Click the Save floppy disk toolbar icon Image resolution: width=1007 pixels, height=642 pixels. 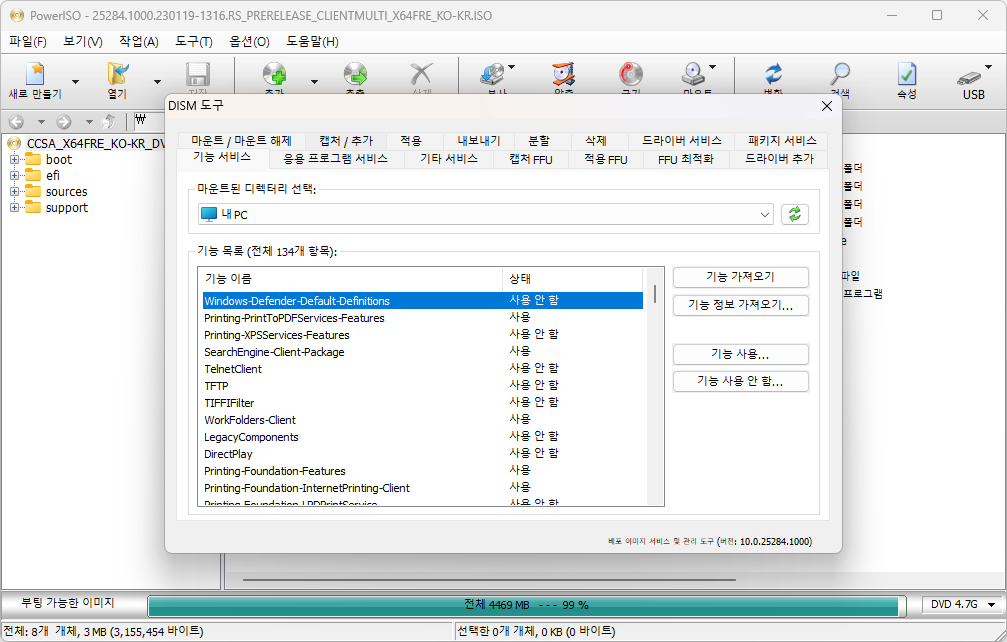click(x=198, y=74)
